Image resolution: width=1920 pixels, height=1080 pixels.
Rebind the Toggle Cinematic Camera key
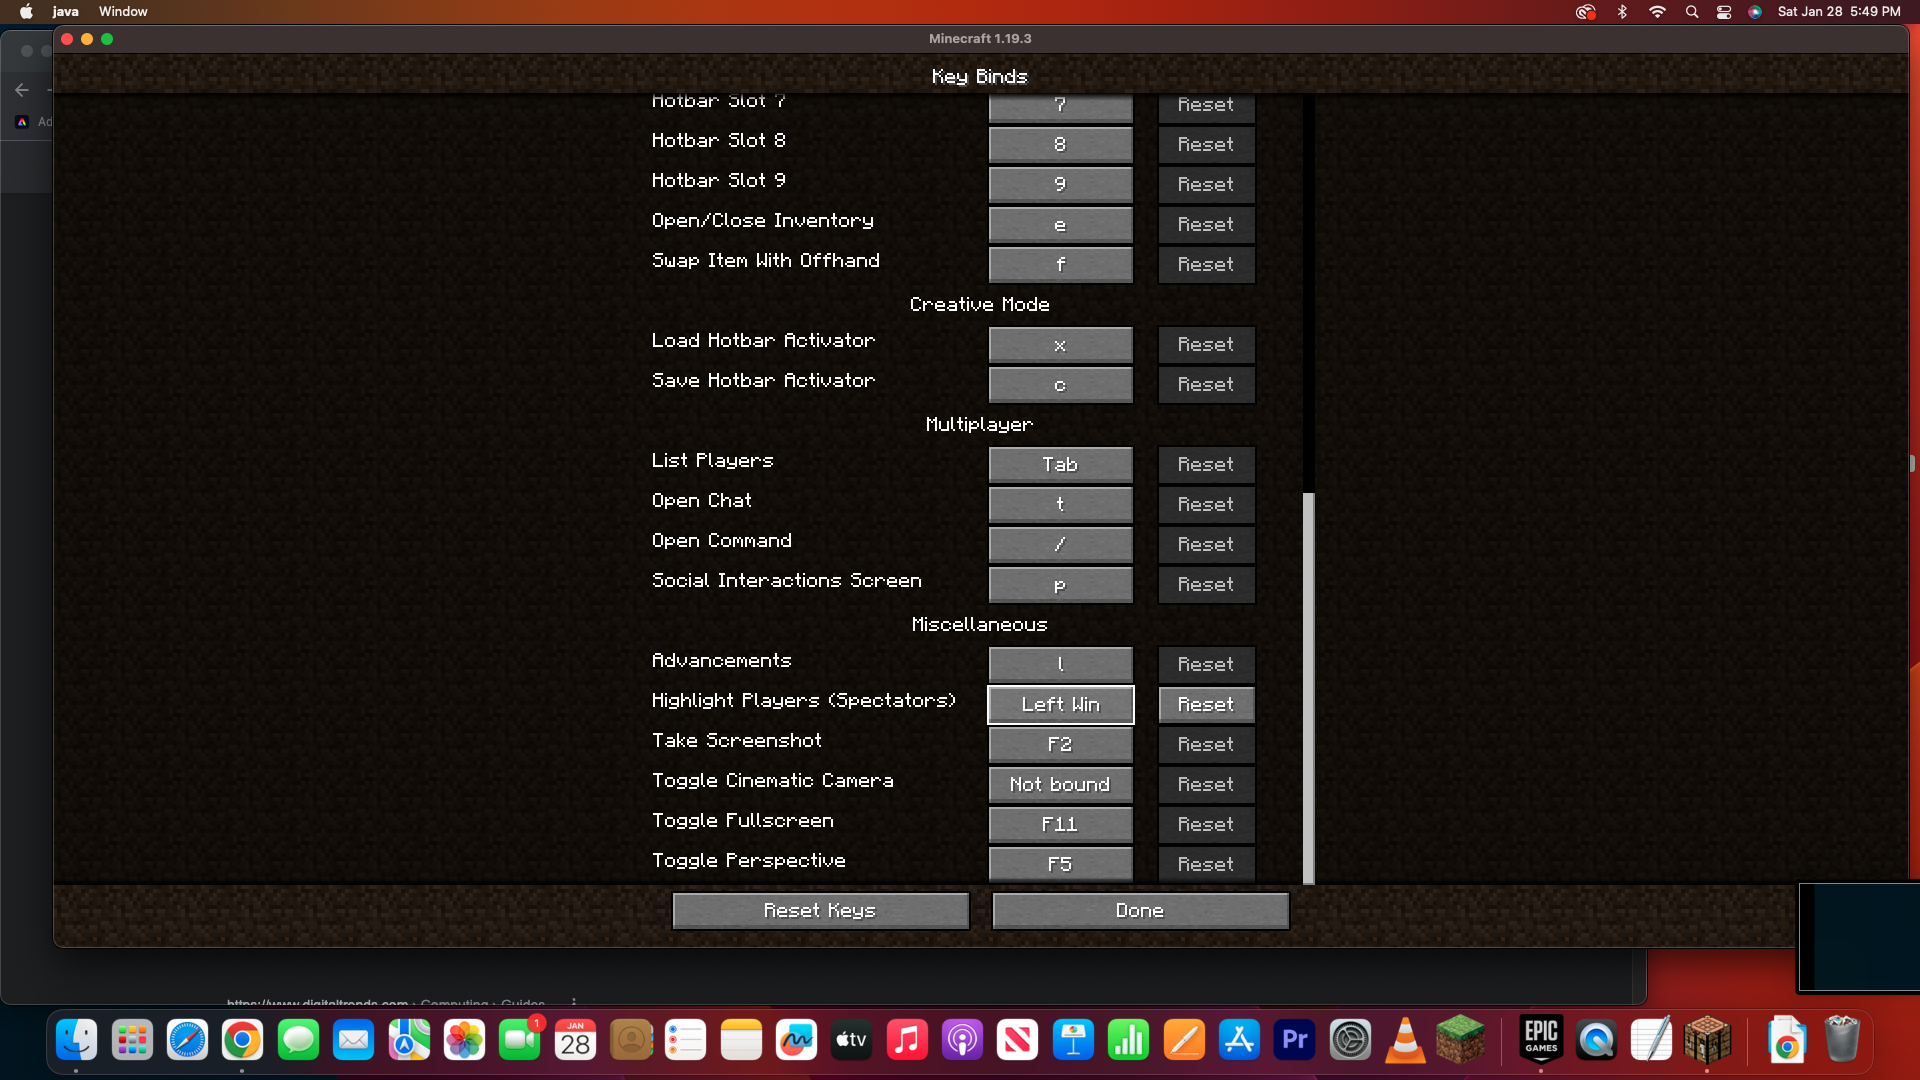[x=1060, y=784]
